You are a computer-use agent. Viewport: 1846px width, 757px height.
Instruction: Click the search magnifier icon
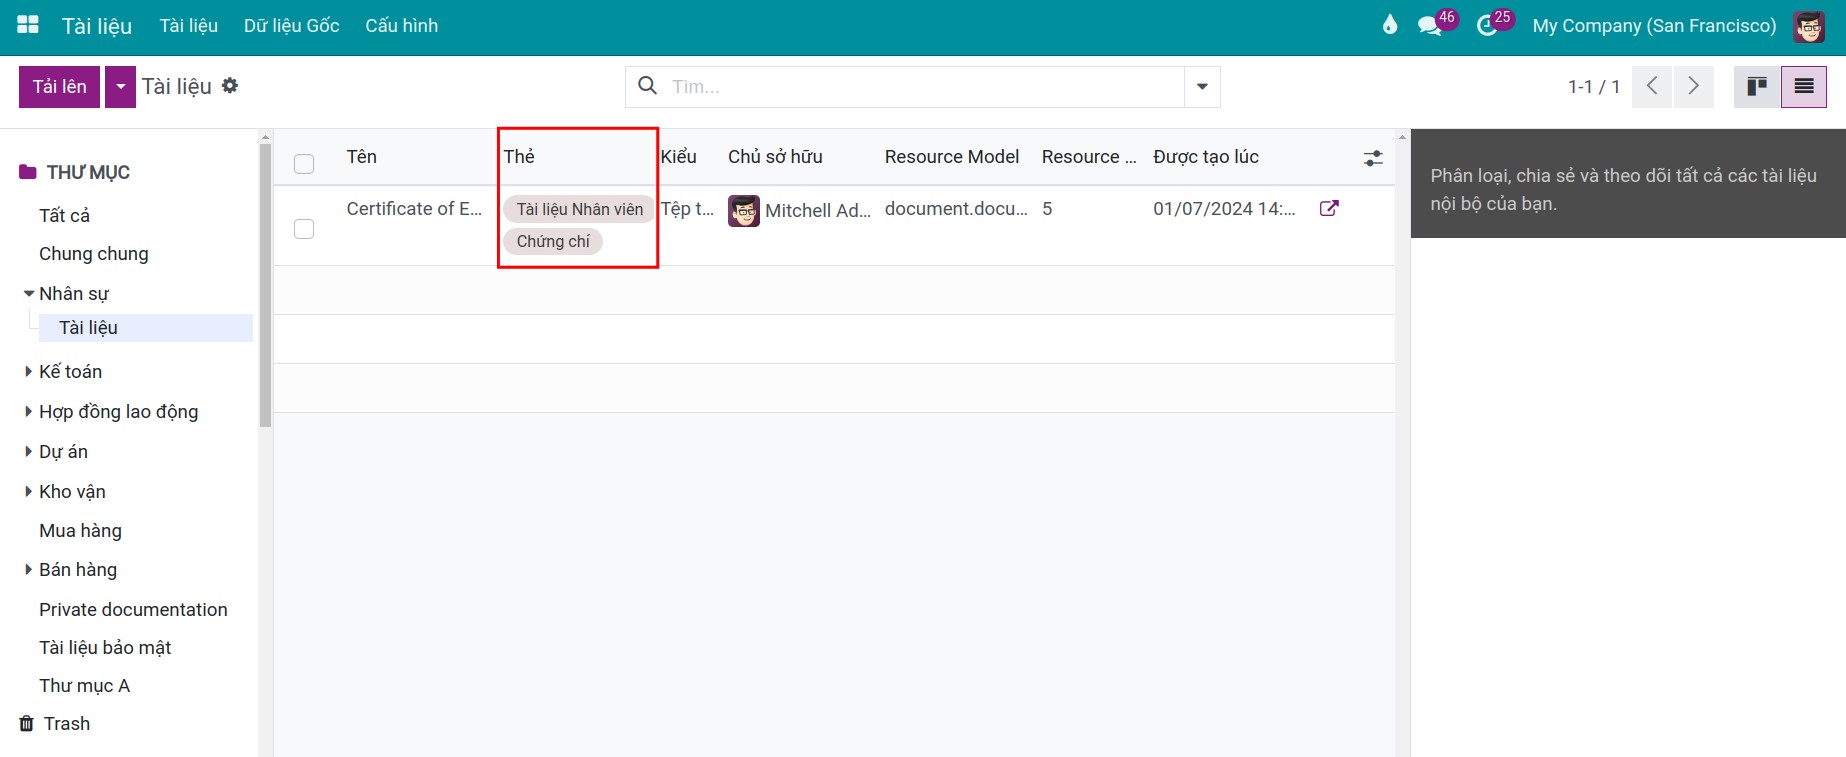point(648,86)
